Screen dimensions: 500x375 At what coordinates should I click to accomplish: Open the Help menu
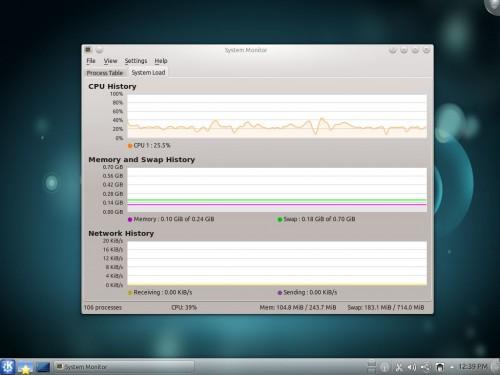point(161,61)
